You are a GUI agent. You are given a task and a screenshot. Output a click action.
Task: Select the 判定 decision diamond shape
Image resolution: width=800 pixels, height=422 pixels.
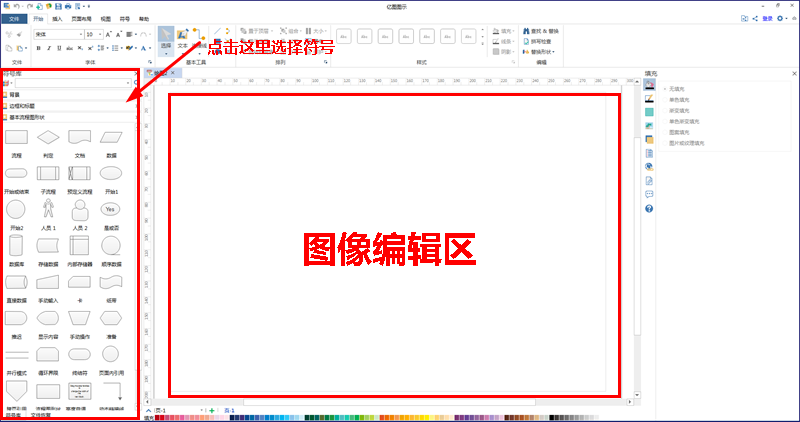[48, 137]
